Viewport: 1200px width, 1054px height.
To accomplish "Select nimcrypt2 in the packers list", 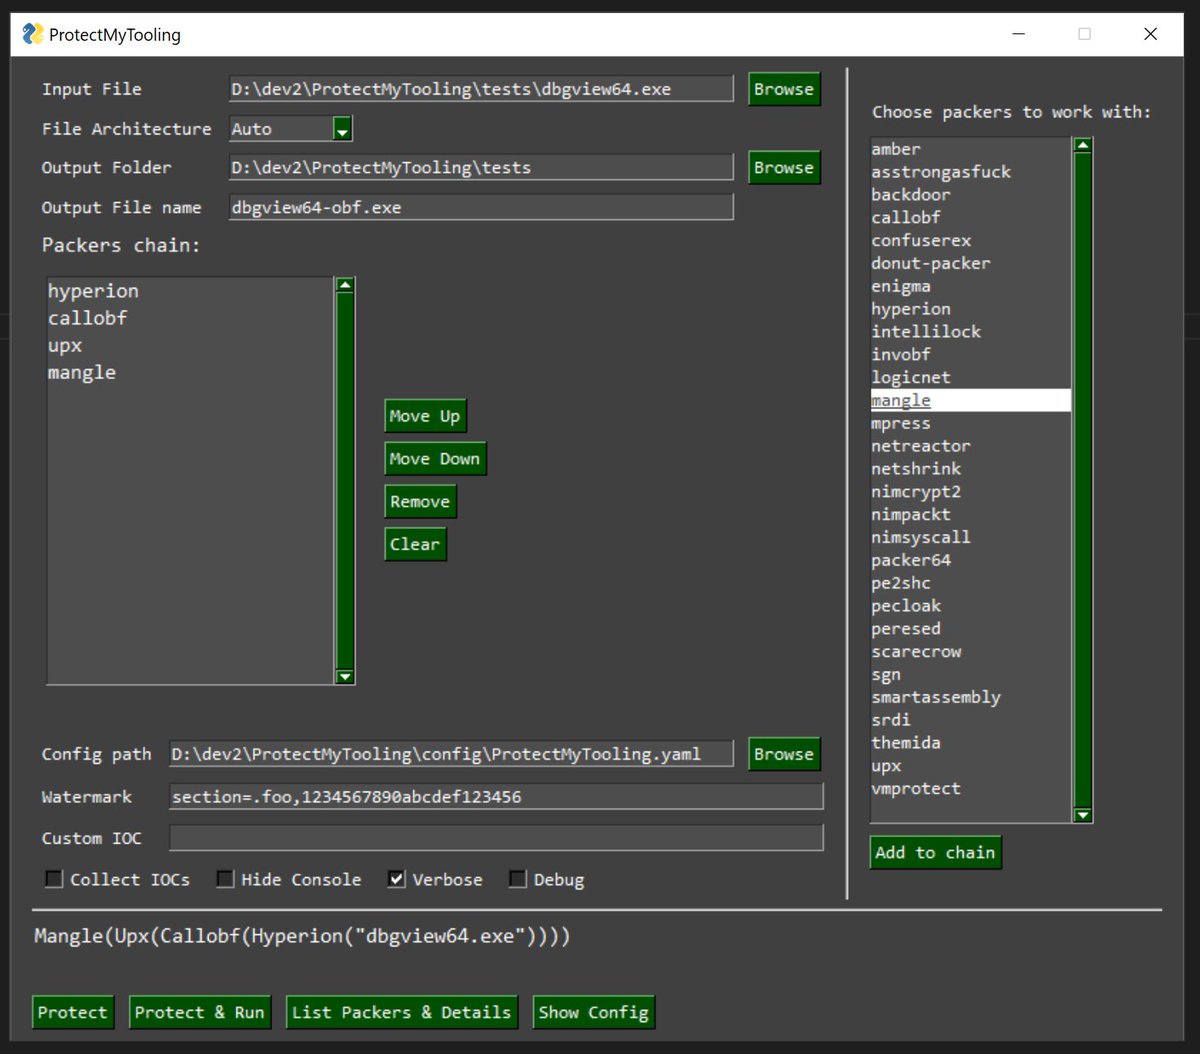I will coord(970,491).
